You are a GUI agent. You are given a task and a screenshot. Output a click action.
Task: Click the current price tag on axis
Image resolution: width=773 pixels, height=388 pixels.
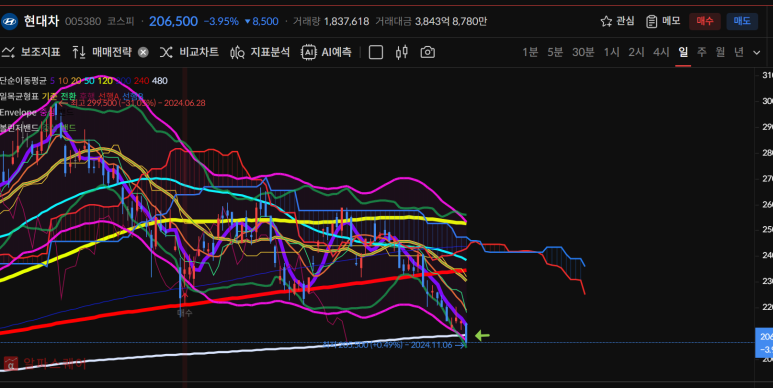point(765,343)
